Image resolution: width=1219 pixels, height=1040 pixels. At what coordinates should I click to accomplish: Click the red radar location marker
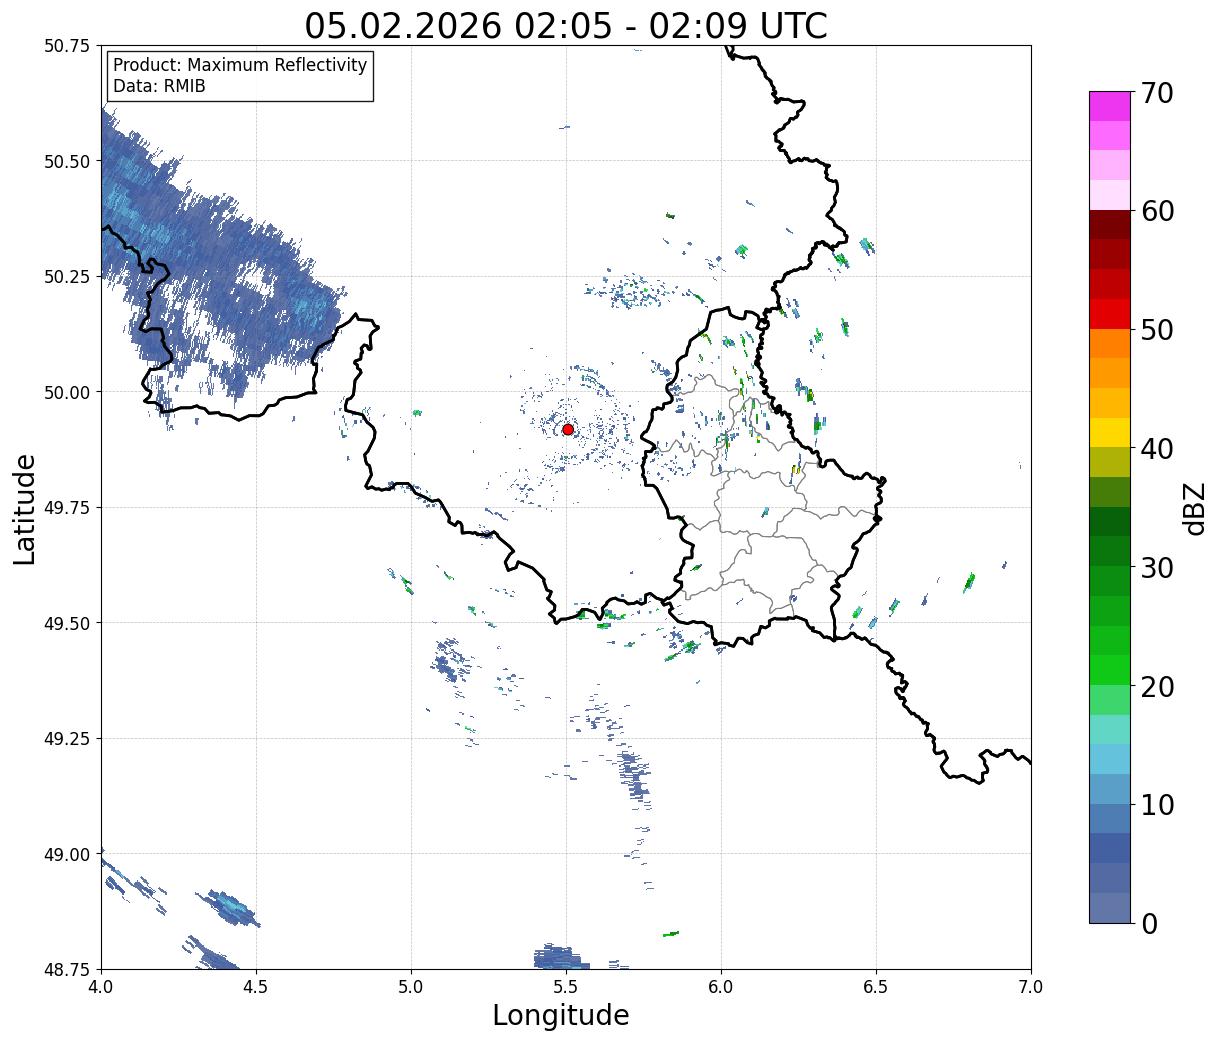pyautogui.click(x=568, y=429)
